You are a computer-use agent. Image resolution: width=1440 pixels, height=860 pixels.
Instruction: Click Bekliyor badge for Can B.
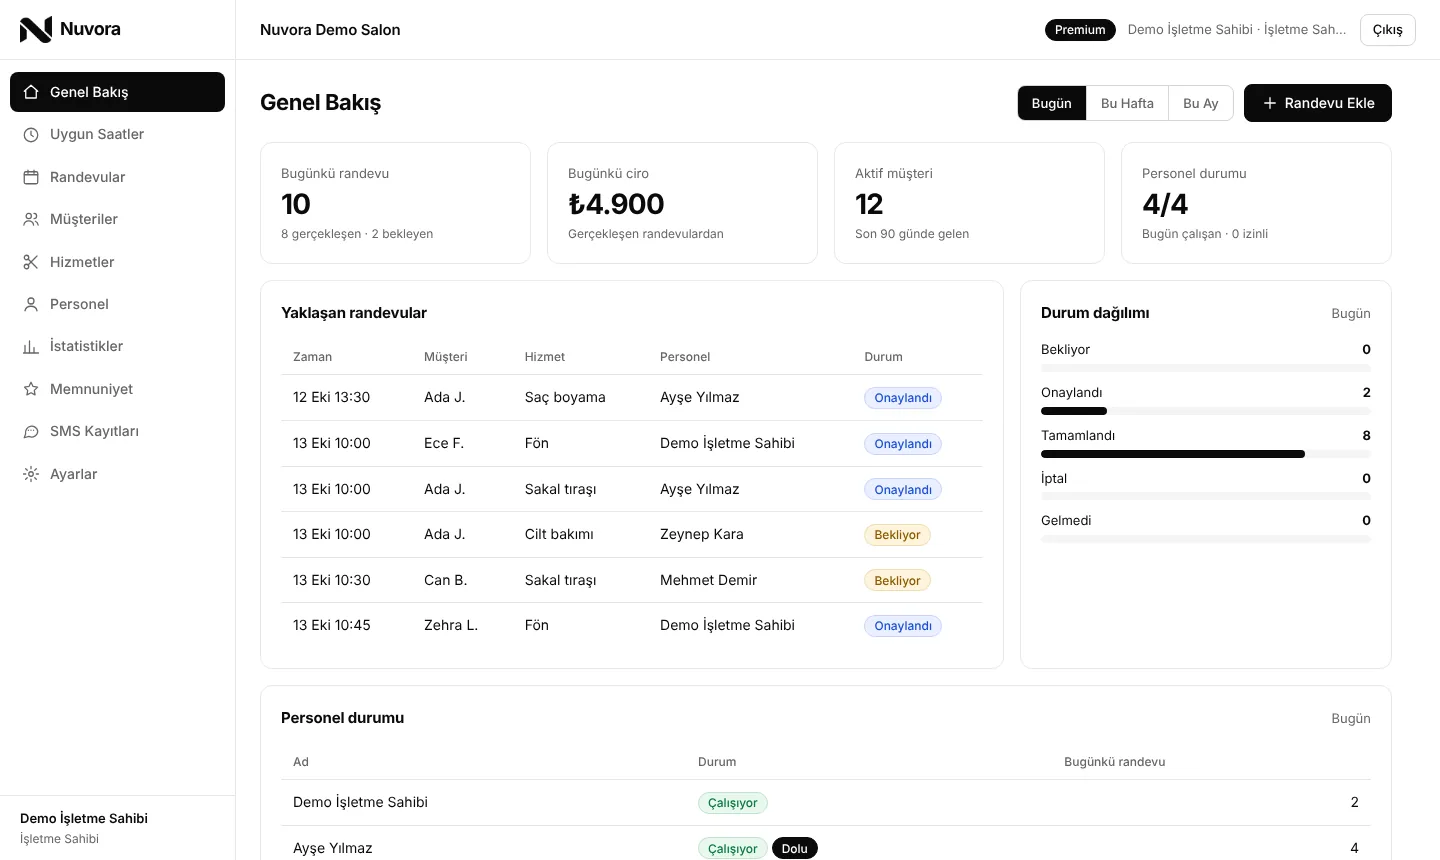[x=897, y=580]
